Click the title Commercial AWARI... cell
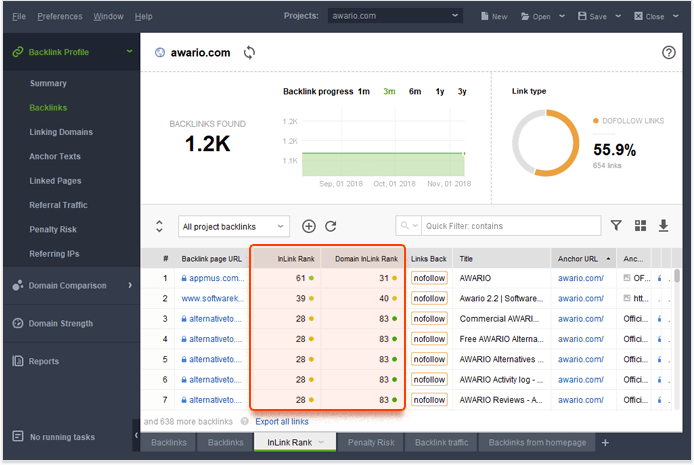The width and height of the screenshot is (694, 465). pos(499,319)
